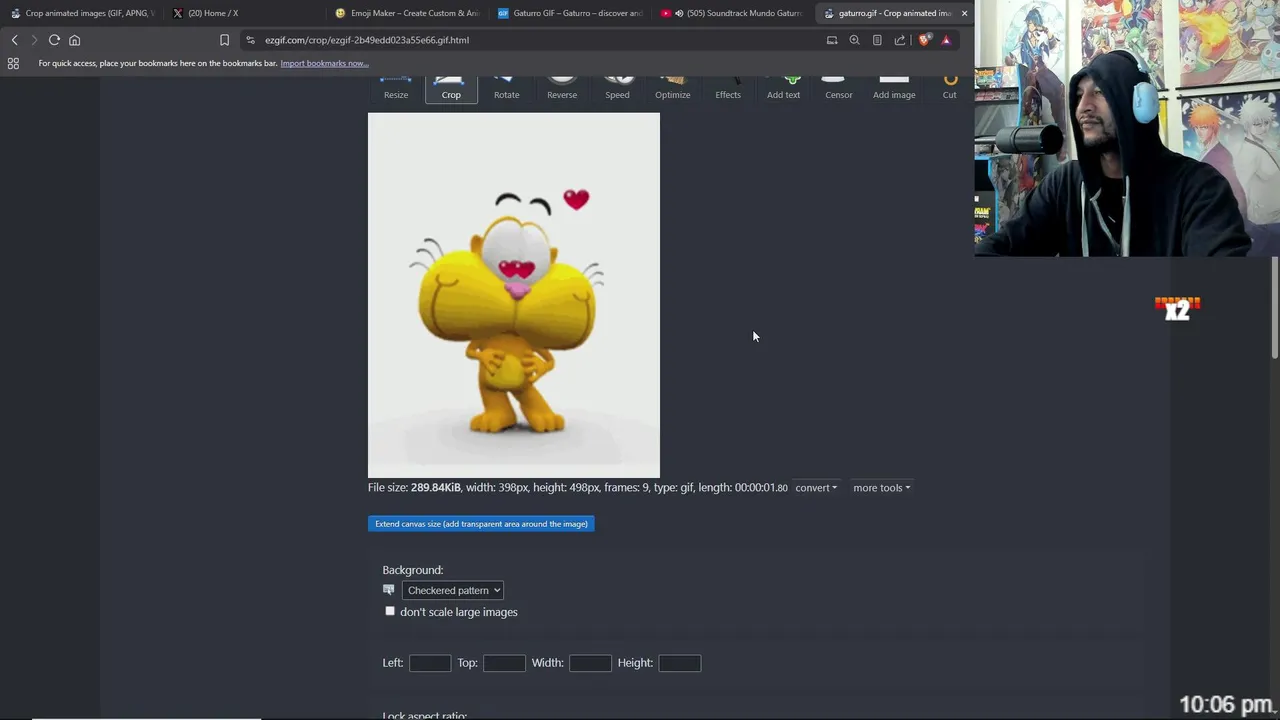Switch to Crop animated images tab
This screenshot has width=1280, height=720.
[x=82, y=13]
